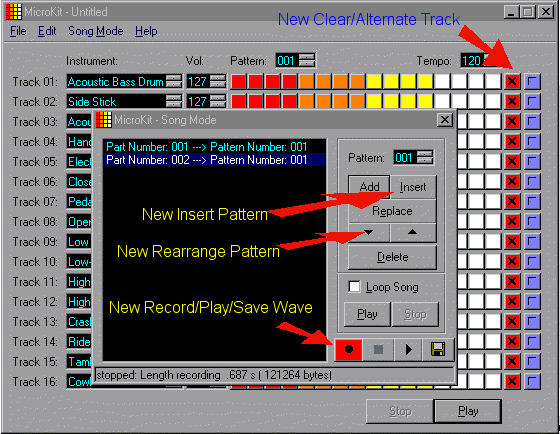Start wave recording with the red record button
Image resolution: width=560 pixels, height=434 pixels.
point(349,349)
